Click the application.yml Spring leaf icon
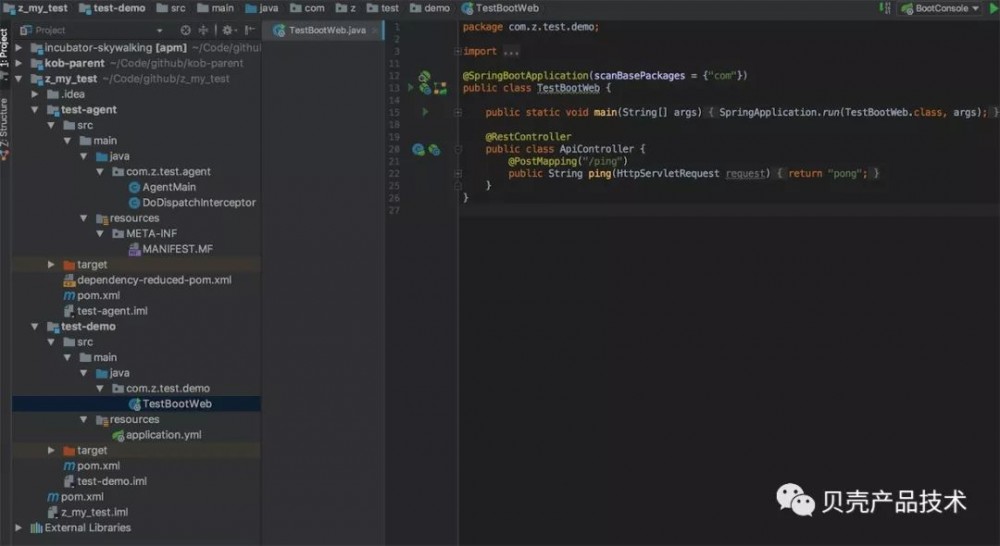This screenshot has height=546, width=1000. coord(118,436)
